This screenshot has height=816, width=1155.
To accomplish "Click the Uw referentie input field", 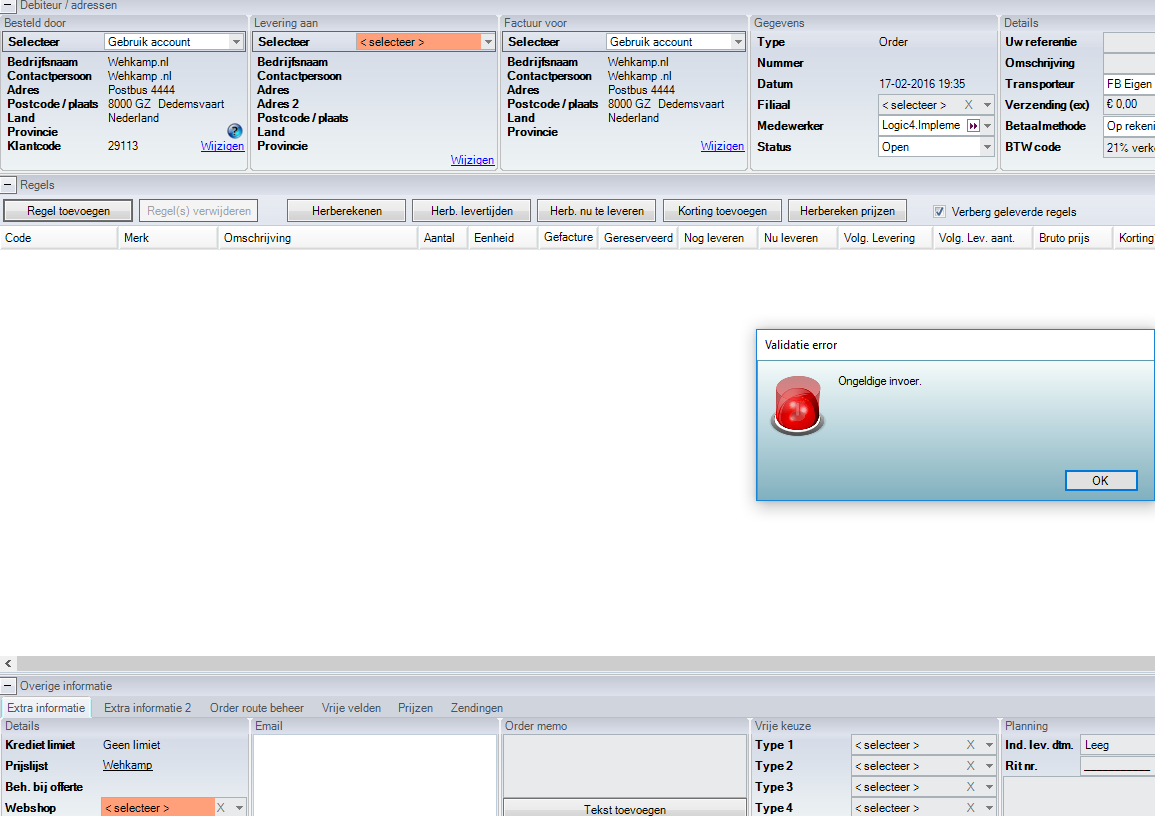I will point(1128,42).
